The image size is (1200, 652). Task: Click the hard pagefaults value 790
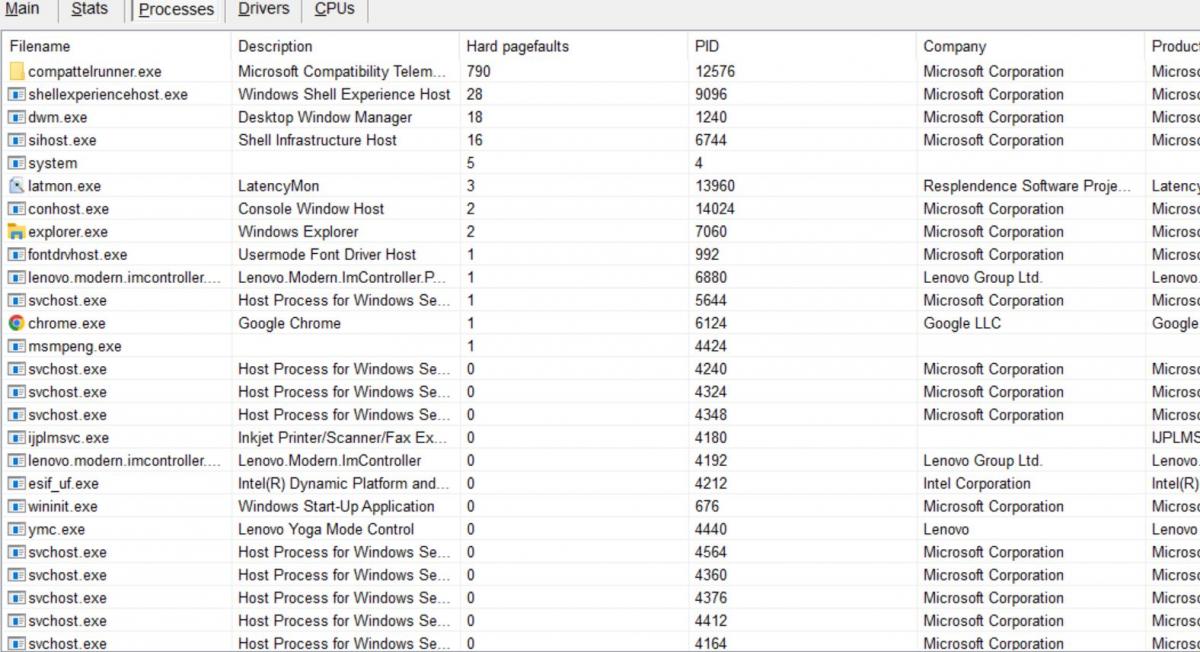coord(479,72)
